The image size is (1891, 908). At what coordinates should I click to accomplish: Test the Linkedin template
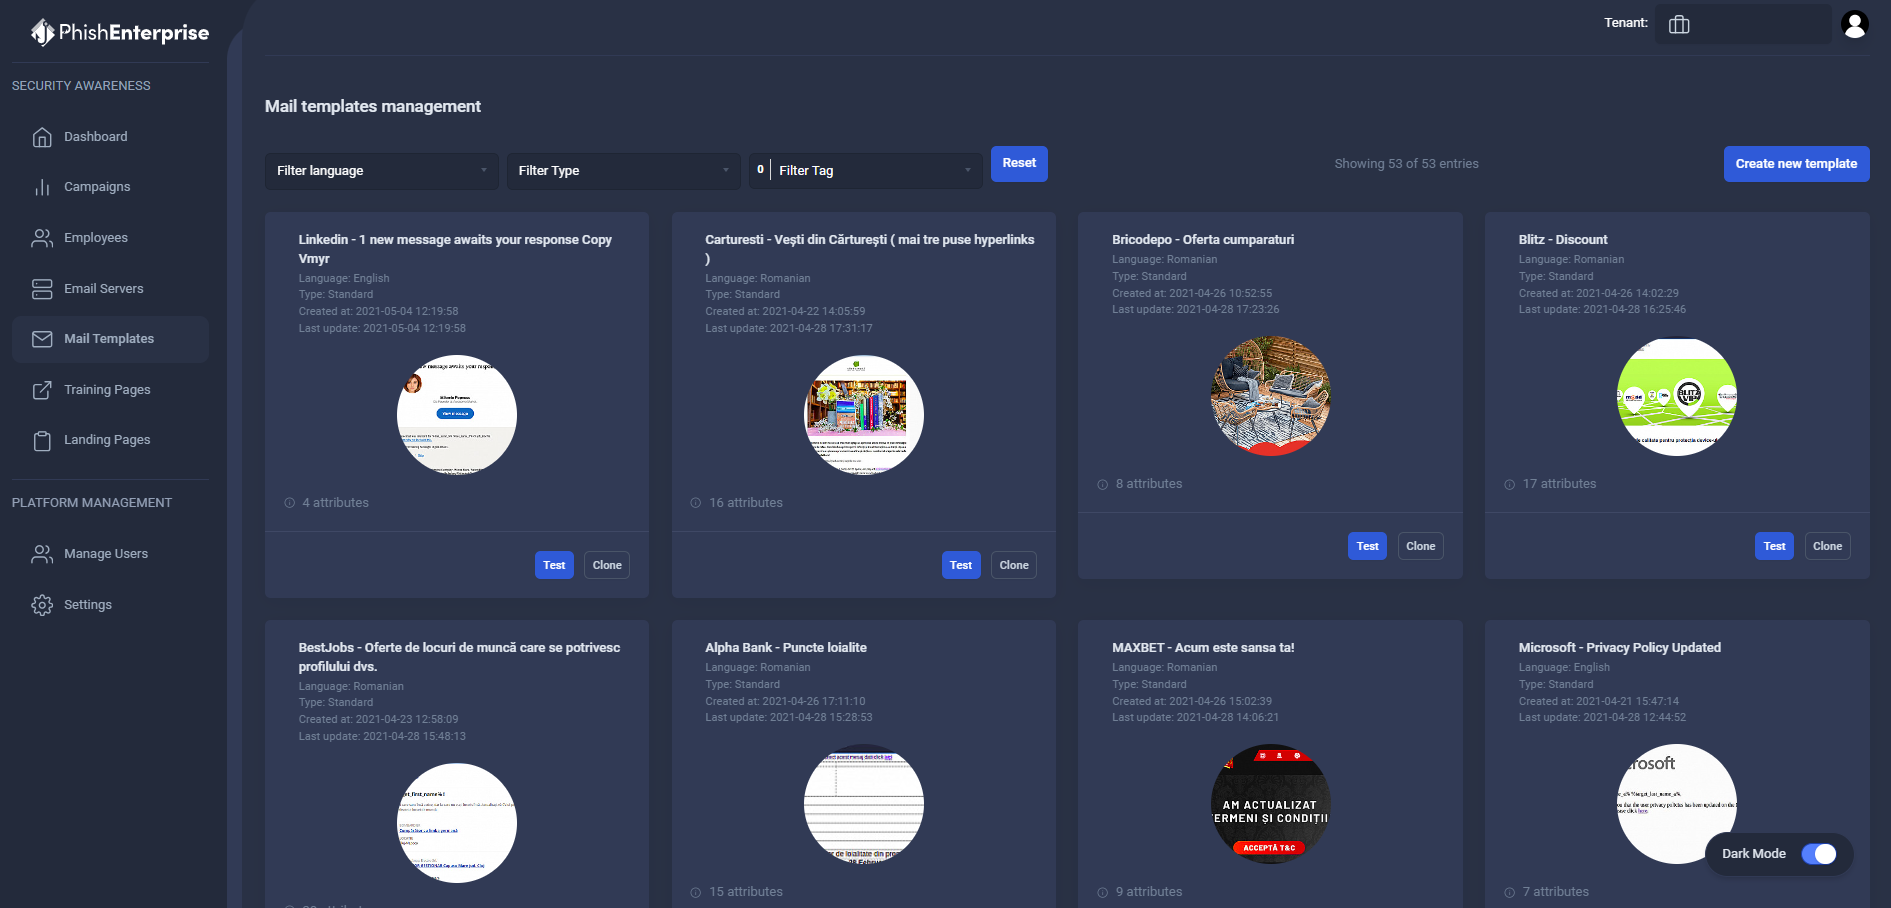(x=554, y=565)
